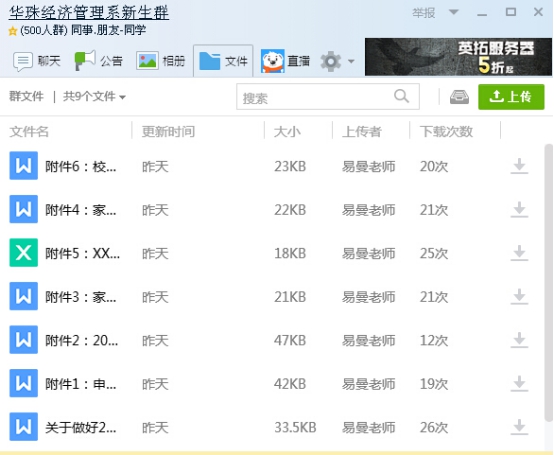This screenshot has width=554, height=455.
Task: Click the 群文件 label
Action: tap(26, 96)
